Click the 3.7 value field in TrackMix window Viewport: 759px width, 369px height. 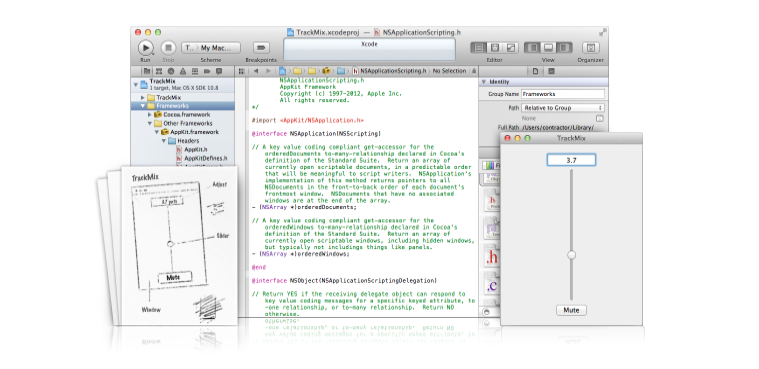tap(571, 160)
